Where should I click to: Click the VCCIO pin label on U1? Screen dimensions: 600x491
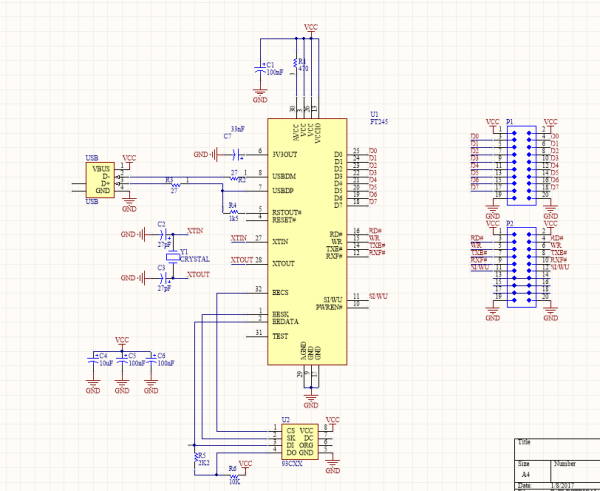coord(317,134)
